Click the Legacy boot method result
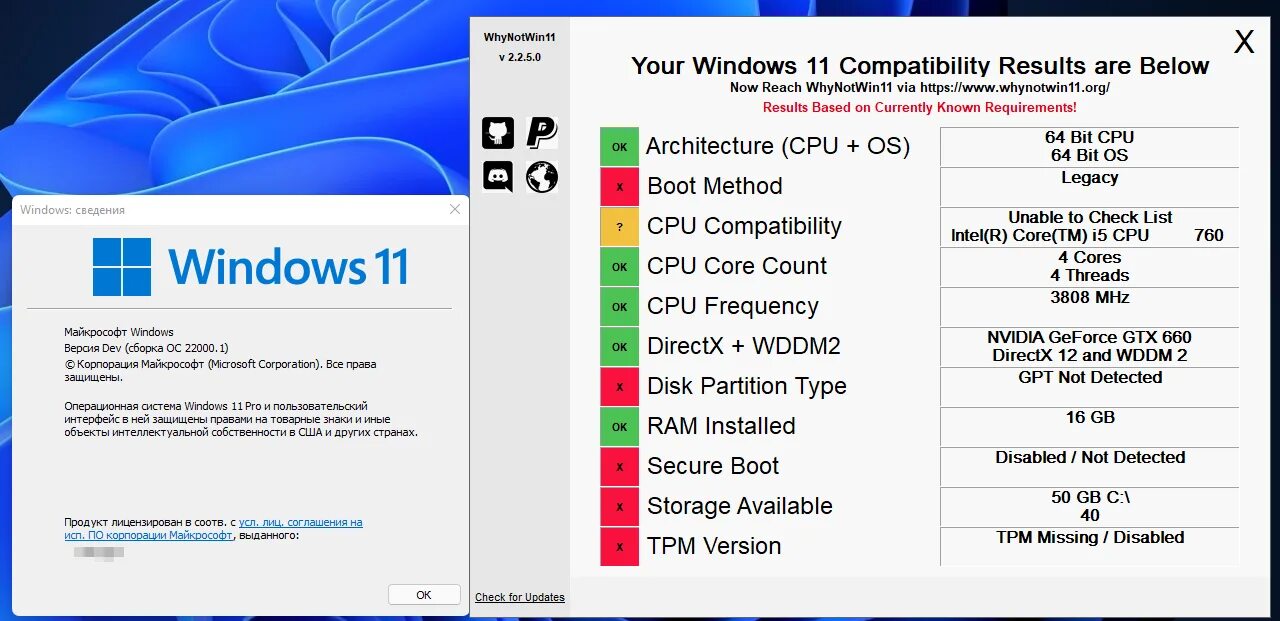Screen dimensions: 1280x621 pos(1090,186)
